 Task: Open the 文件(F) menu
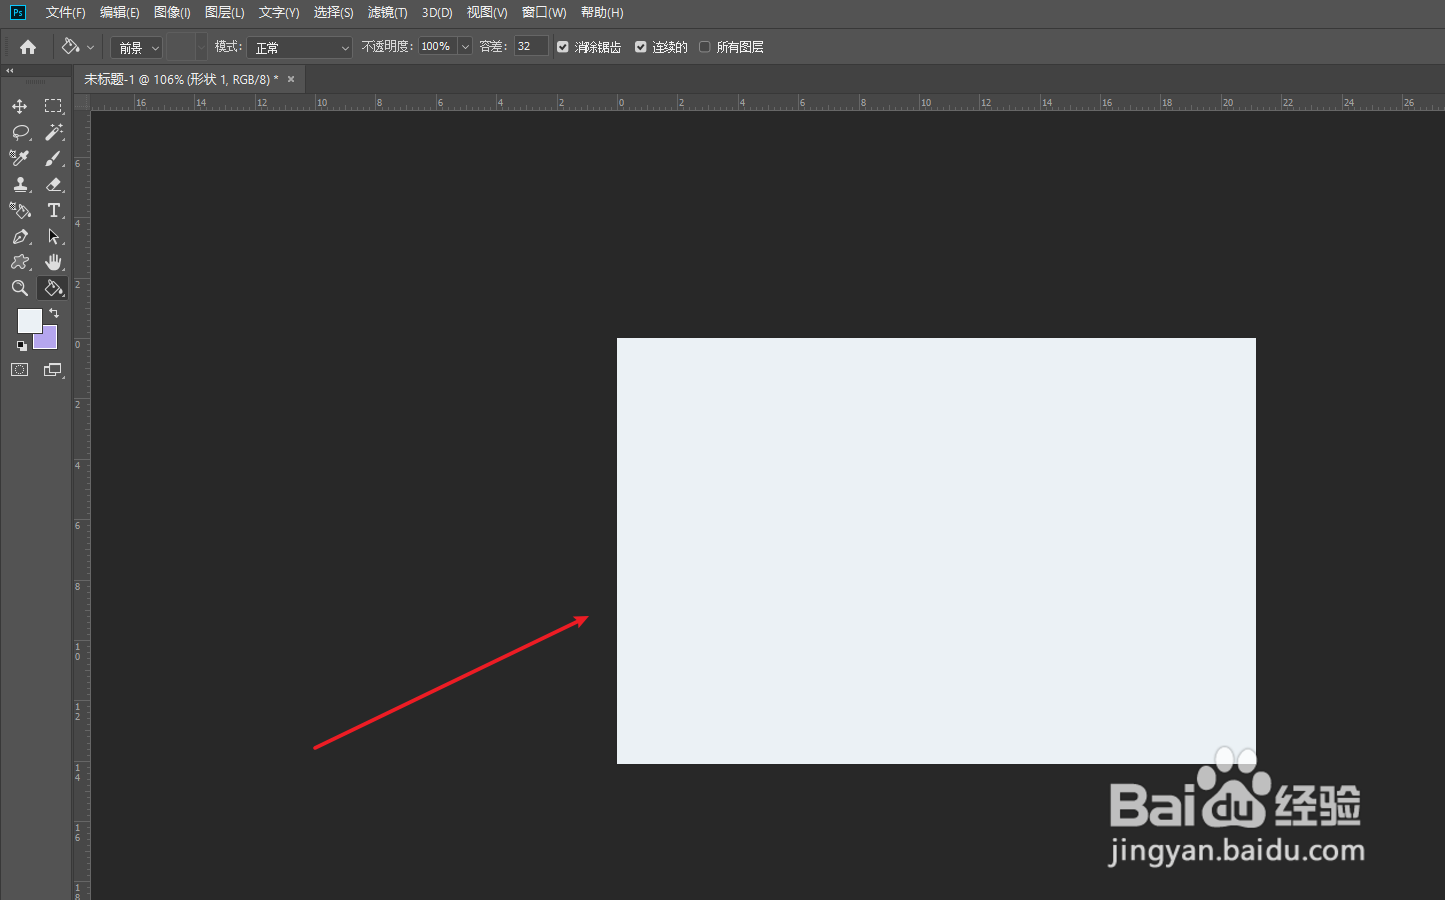pos(66,12)
